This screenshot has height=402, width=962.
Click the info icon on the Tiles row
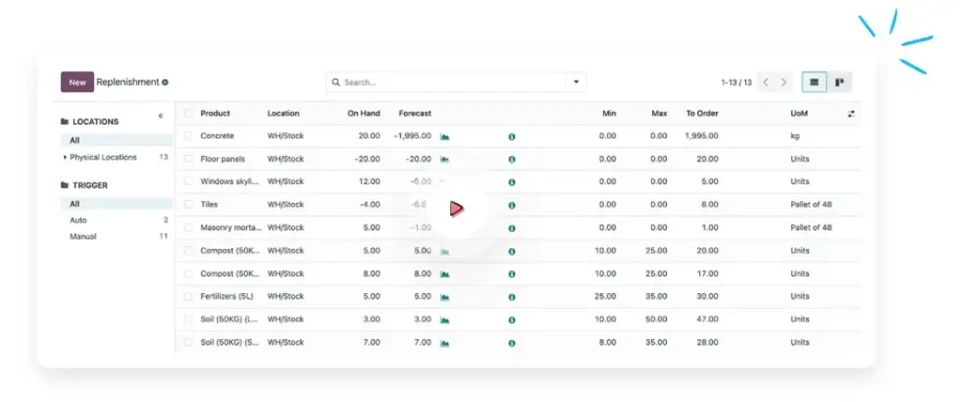pos(511,205)
